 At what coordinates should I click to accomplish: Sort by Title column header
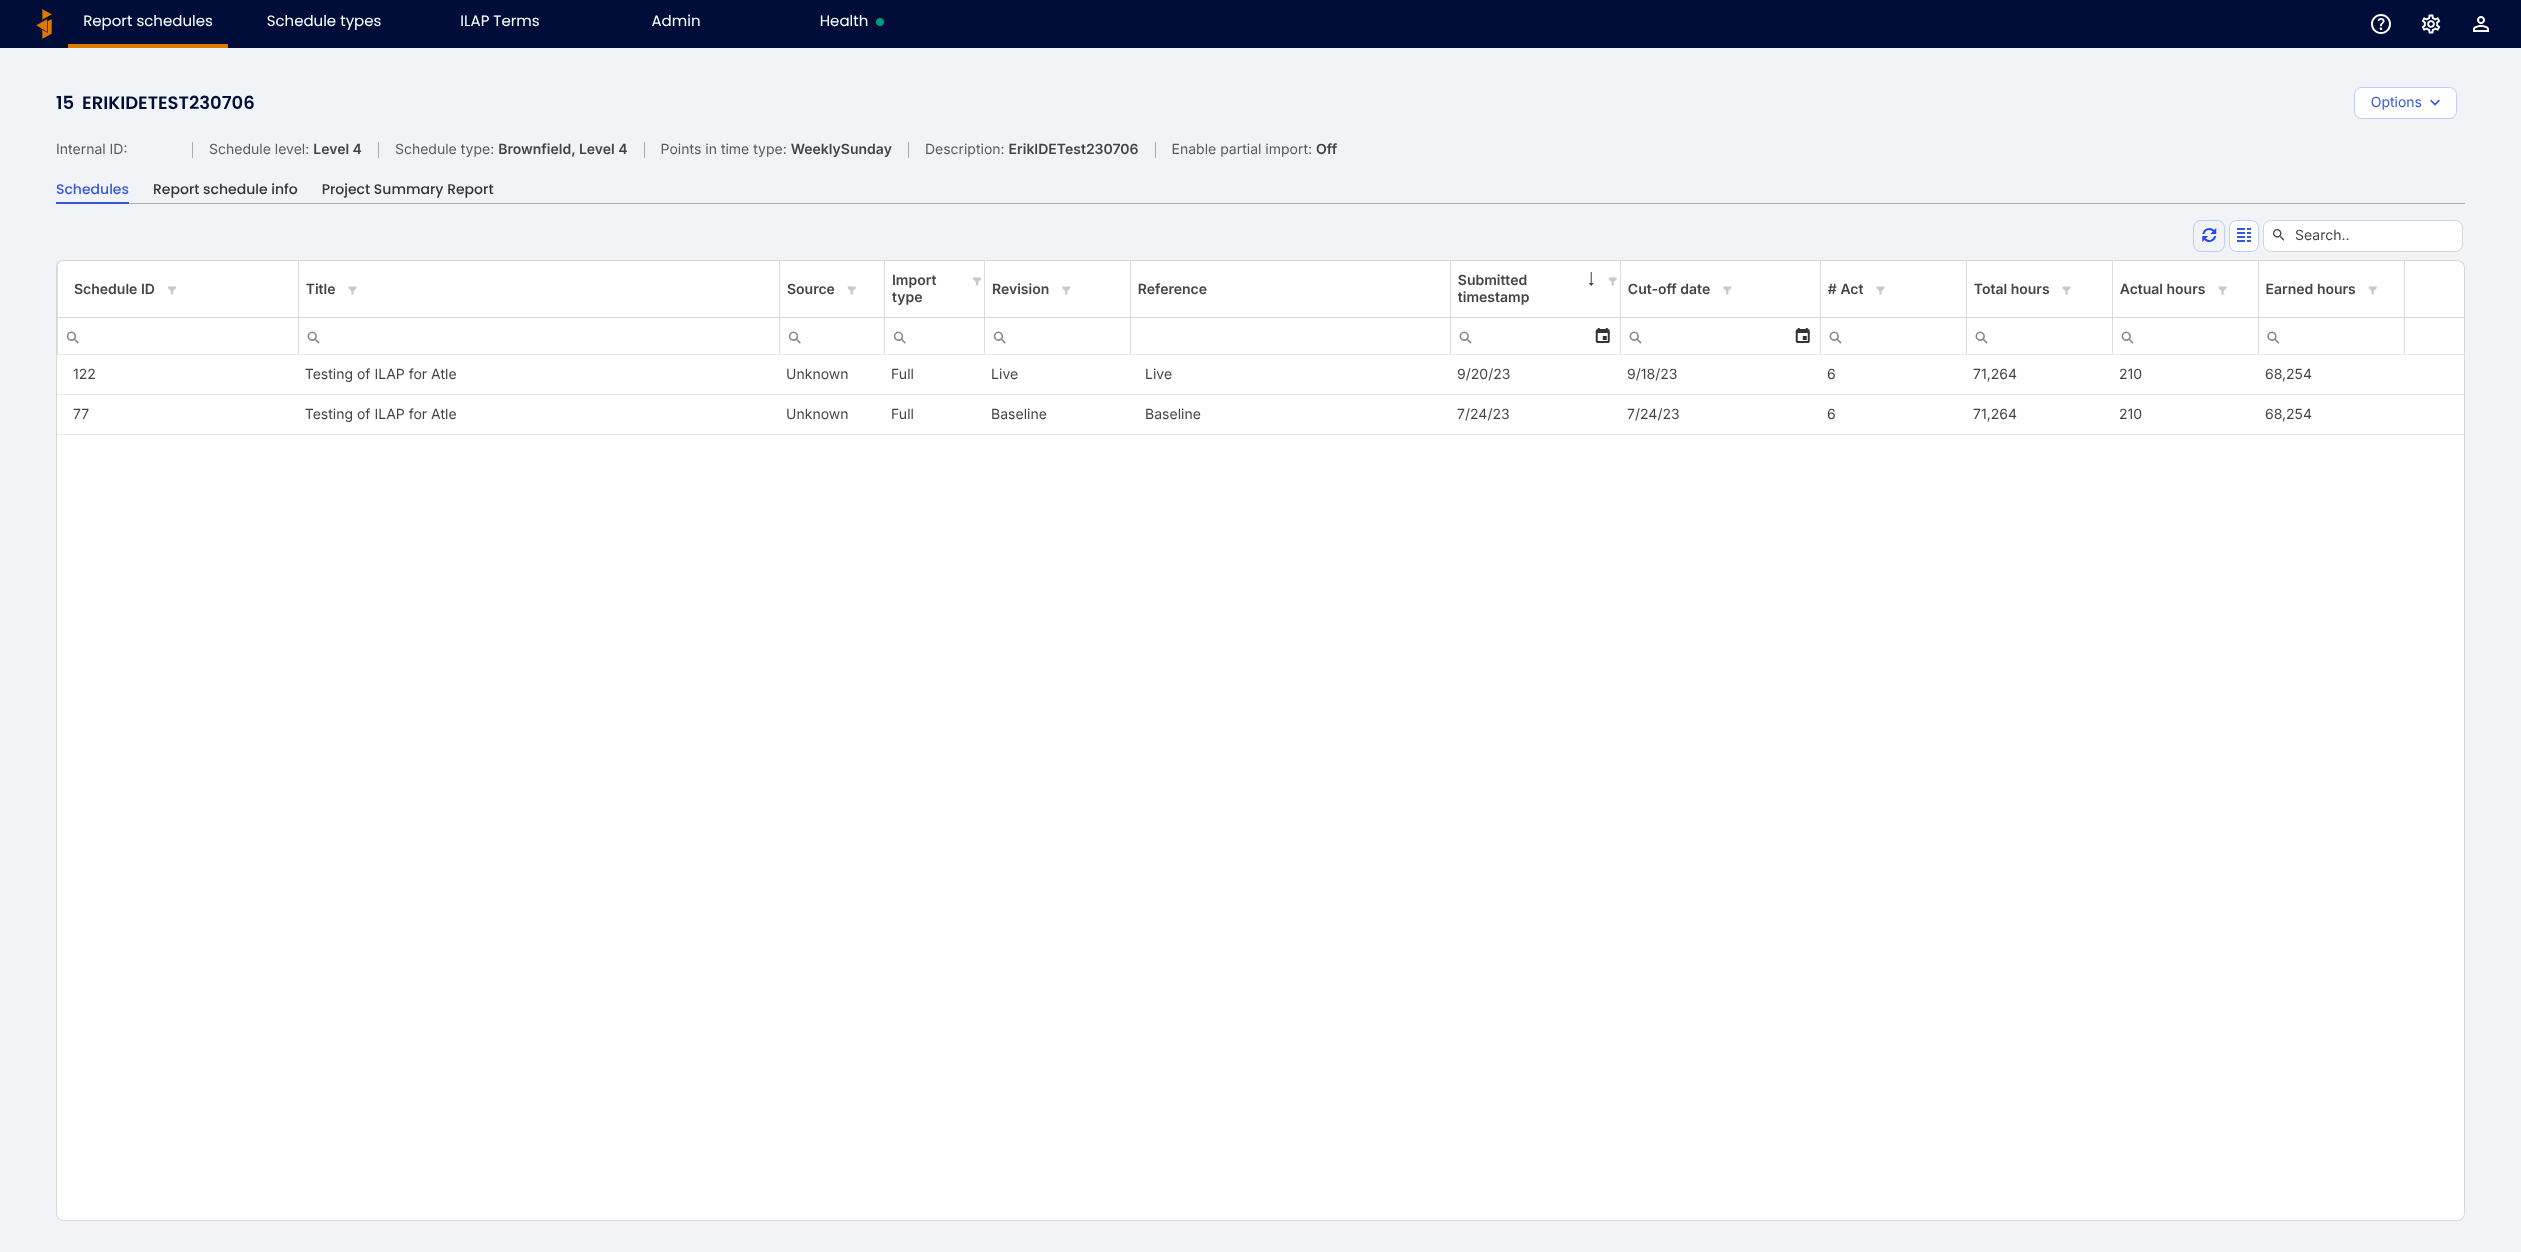[320, 289]
